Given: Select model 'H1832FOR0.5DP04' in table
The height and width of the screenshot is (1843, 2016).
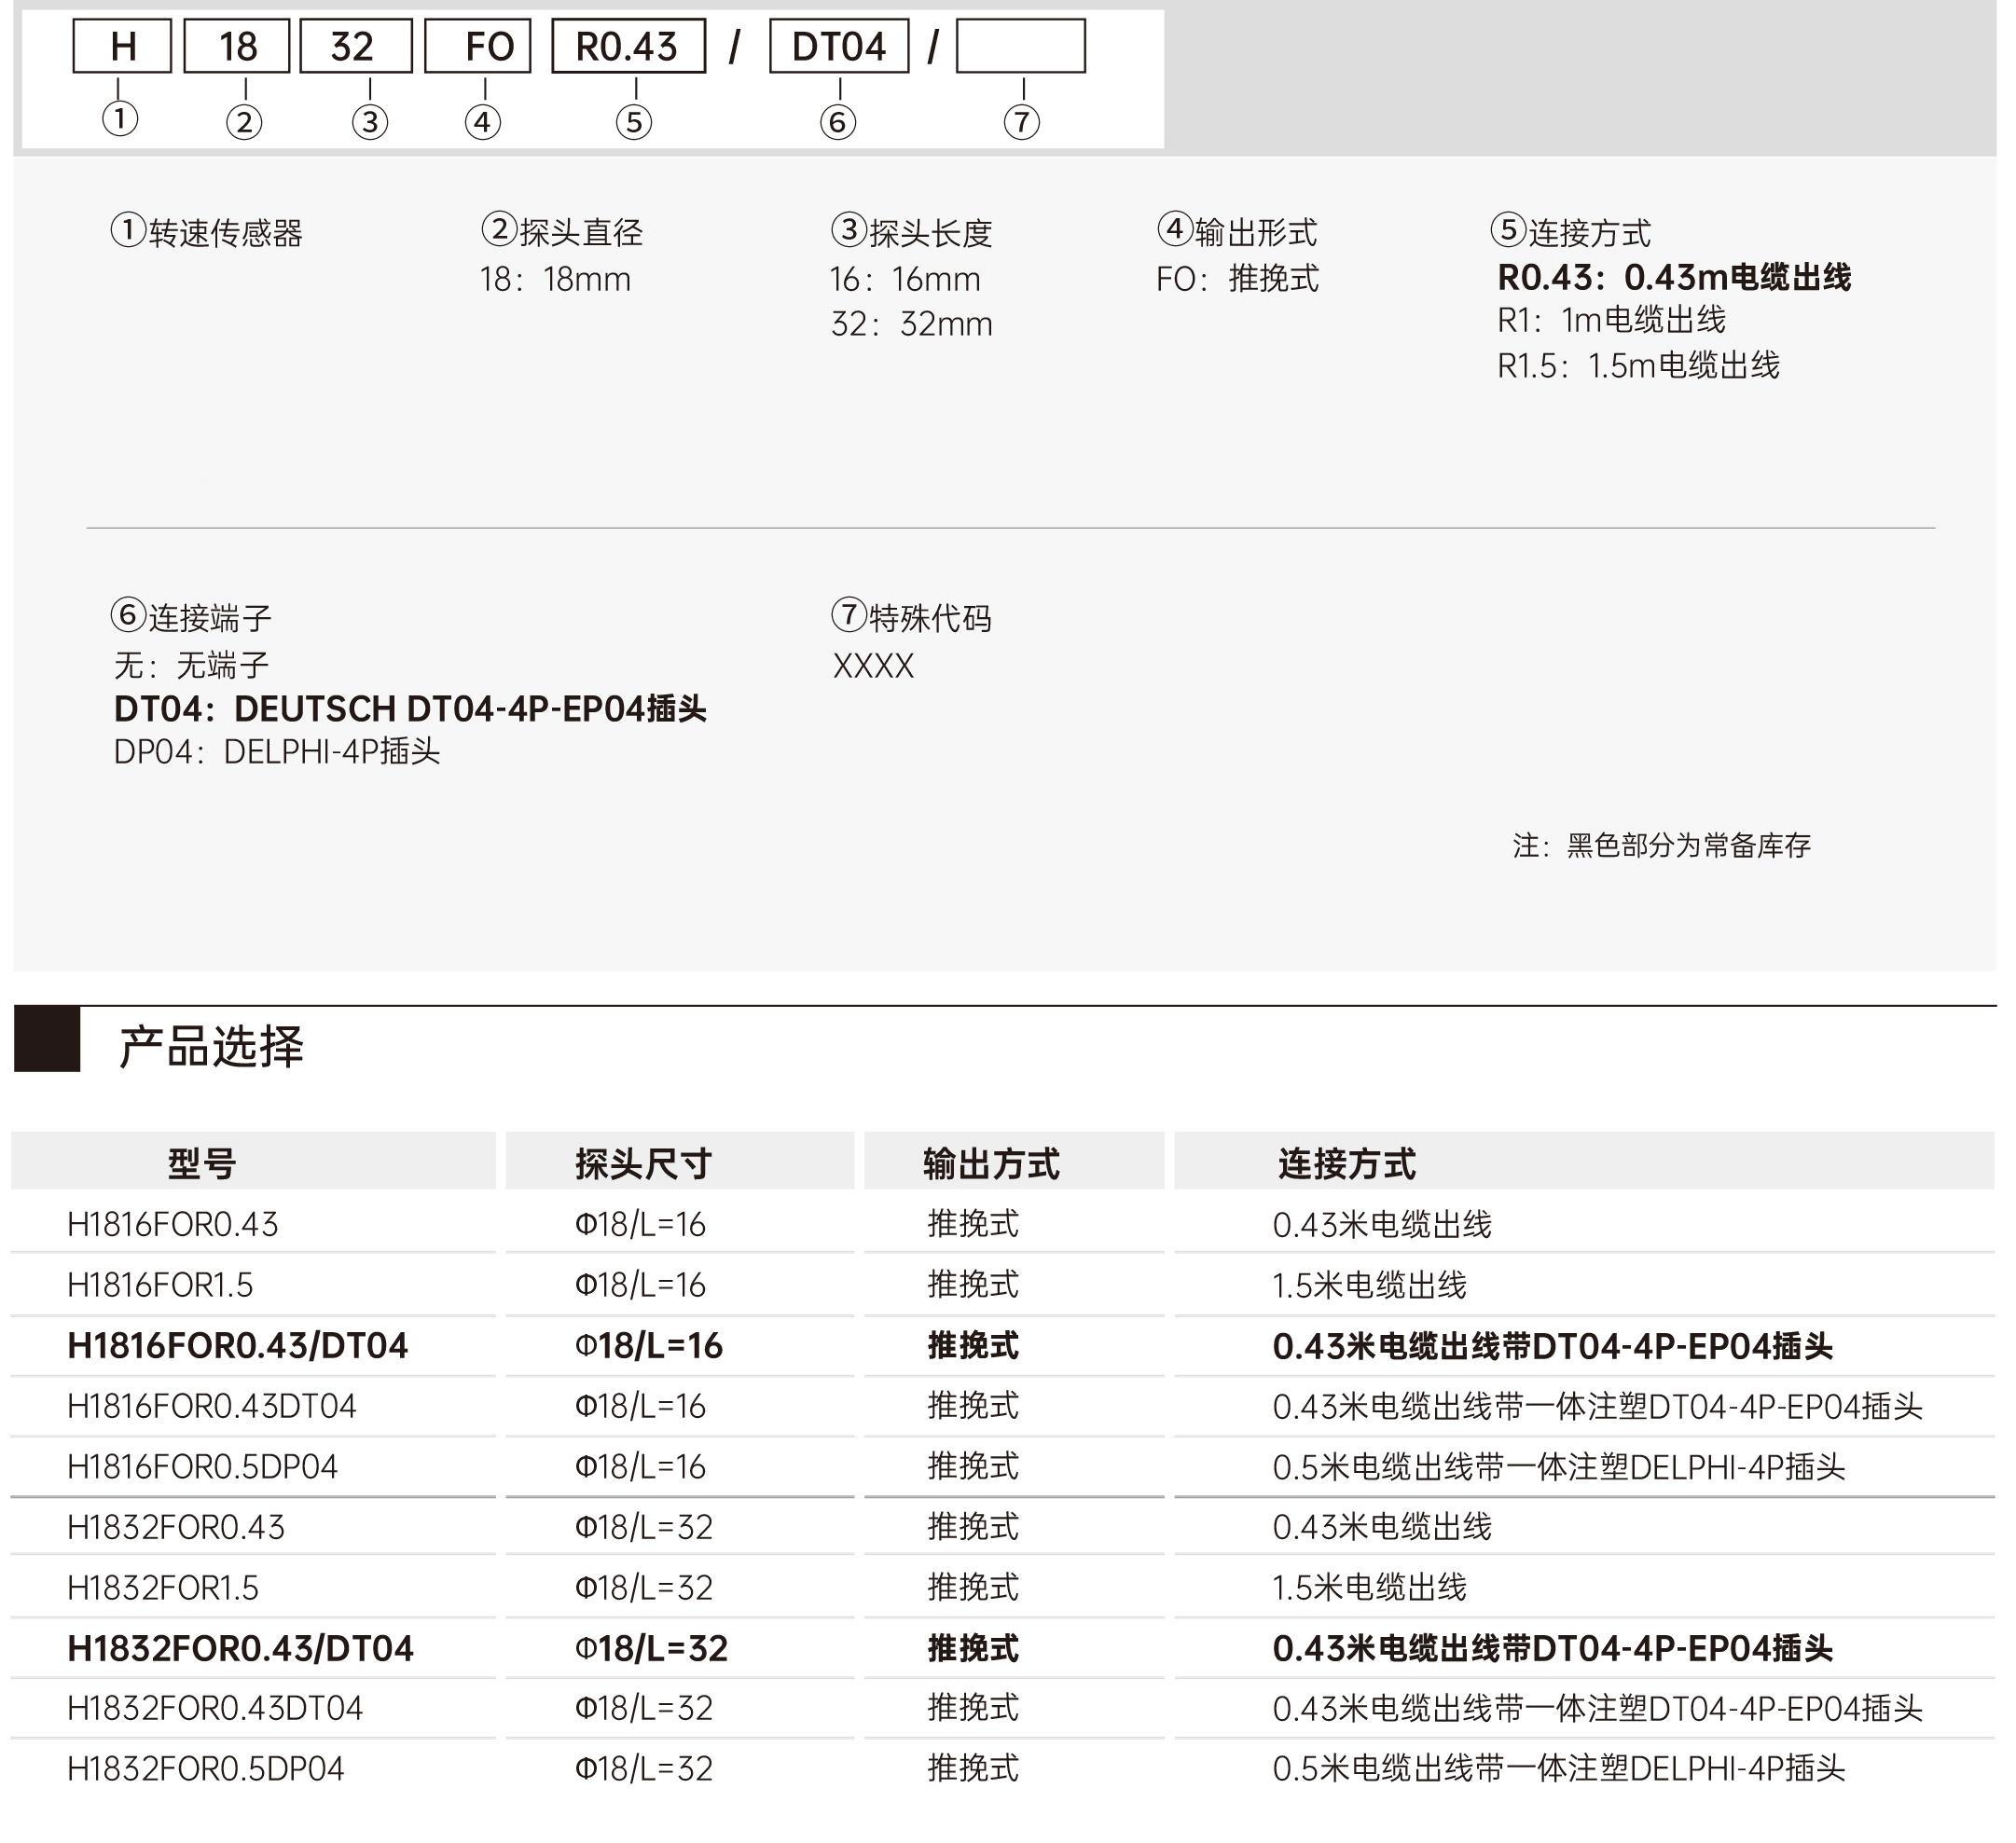Looking at the screenshot, I should 206,1770.
